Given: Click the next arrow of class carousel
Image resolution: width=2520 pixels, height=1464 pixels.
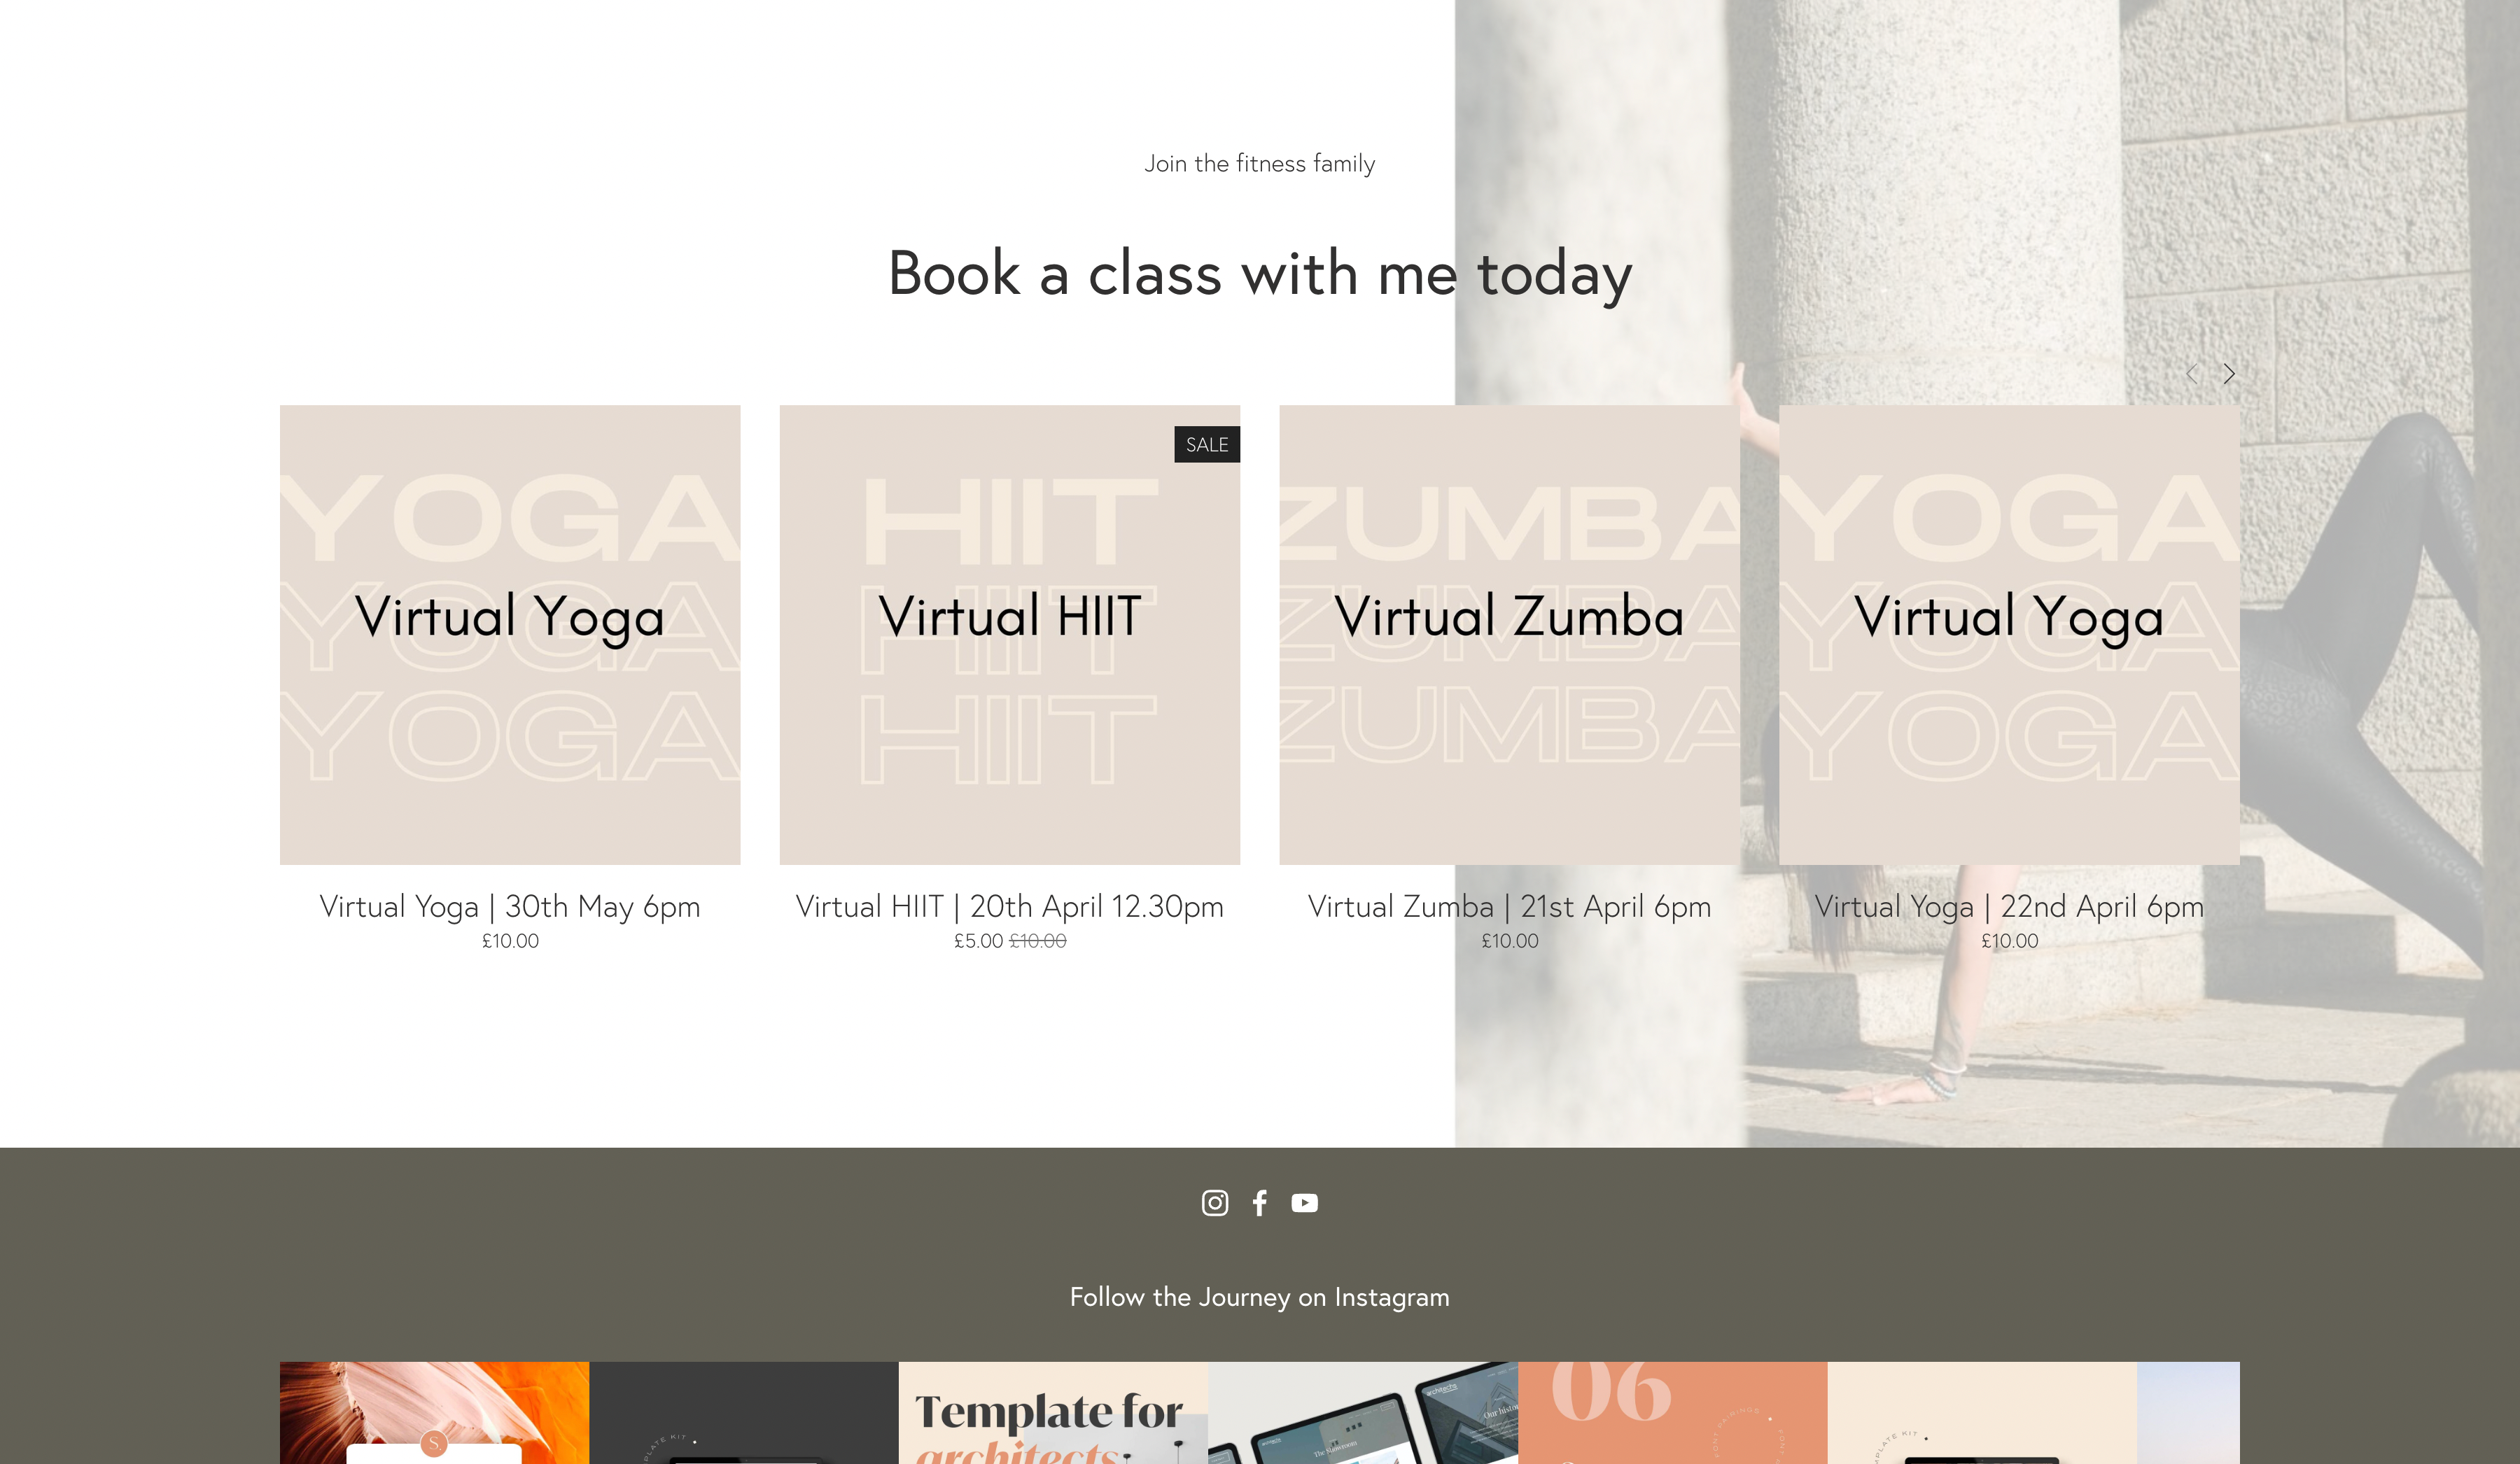Looking at the screenshot, I should (2229, 374).
